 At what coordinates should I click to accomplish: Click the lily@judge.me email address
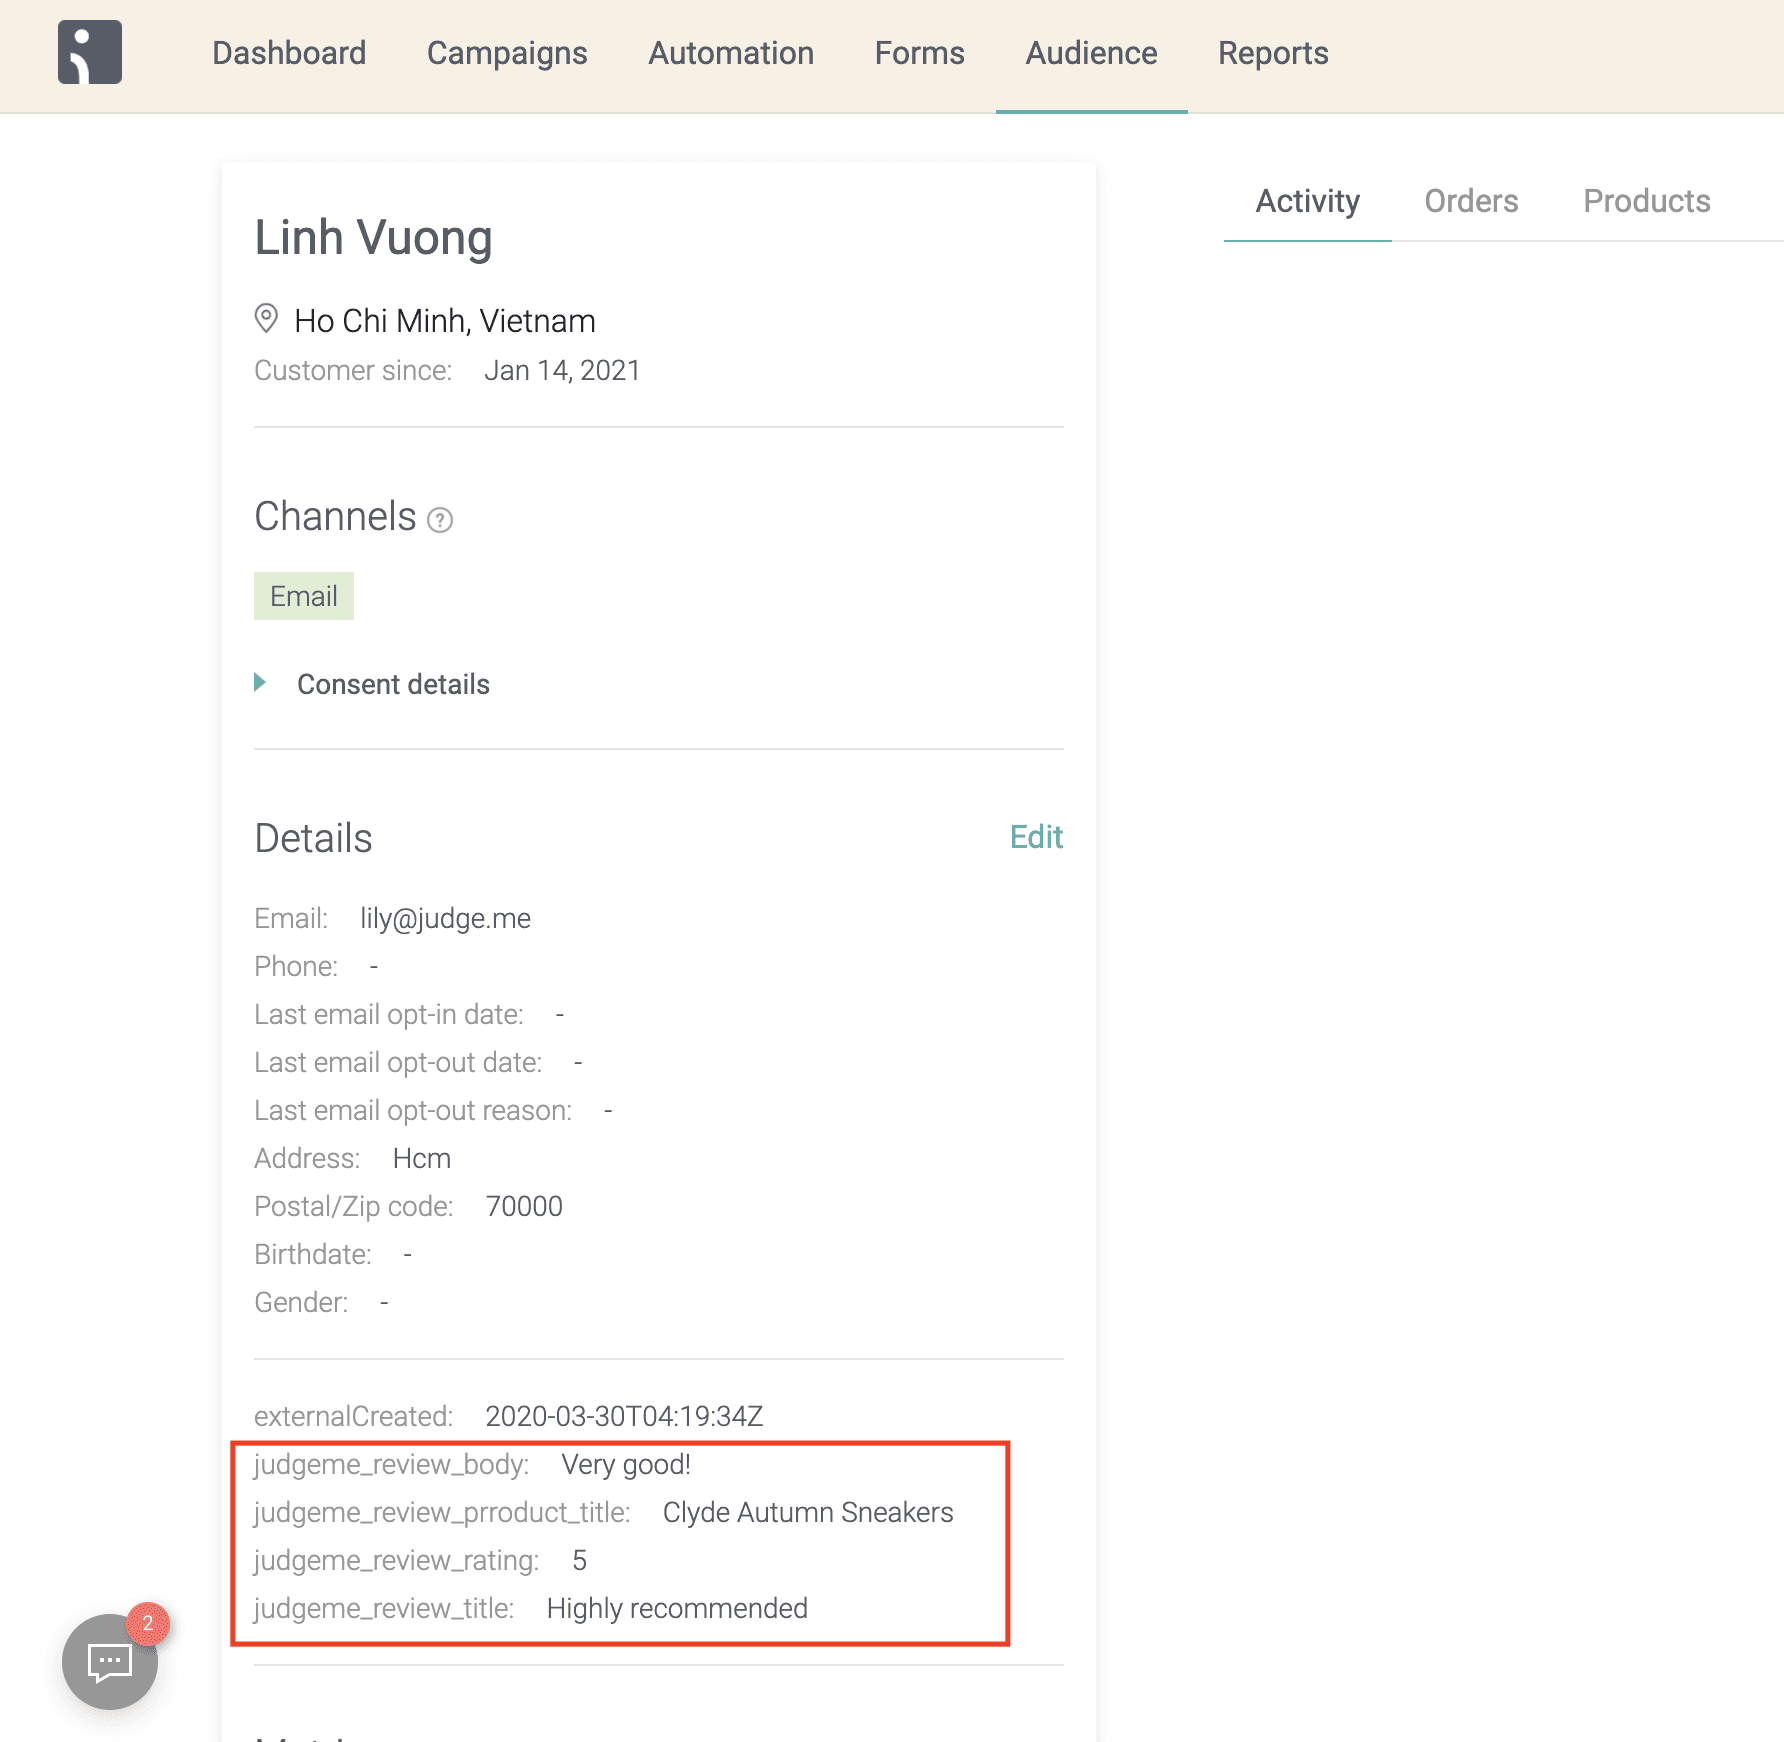[445, 918]
